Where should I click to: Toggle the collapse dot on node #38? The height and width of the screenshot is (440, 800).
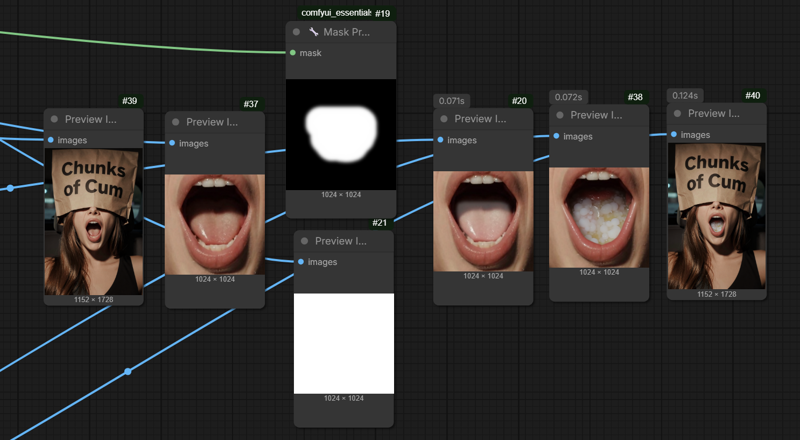tap(558, 115)
